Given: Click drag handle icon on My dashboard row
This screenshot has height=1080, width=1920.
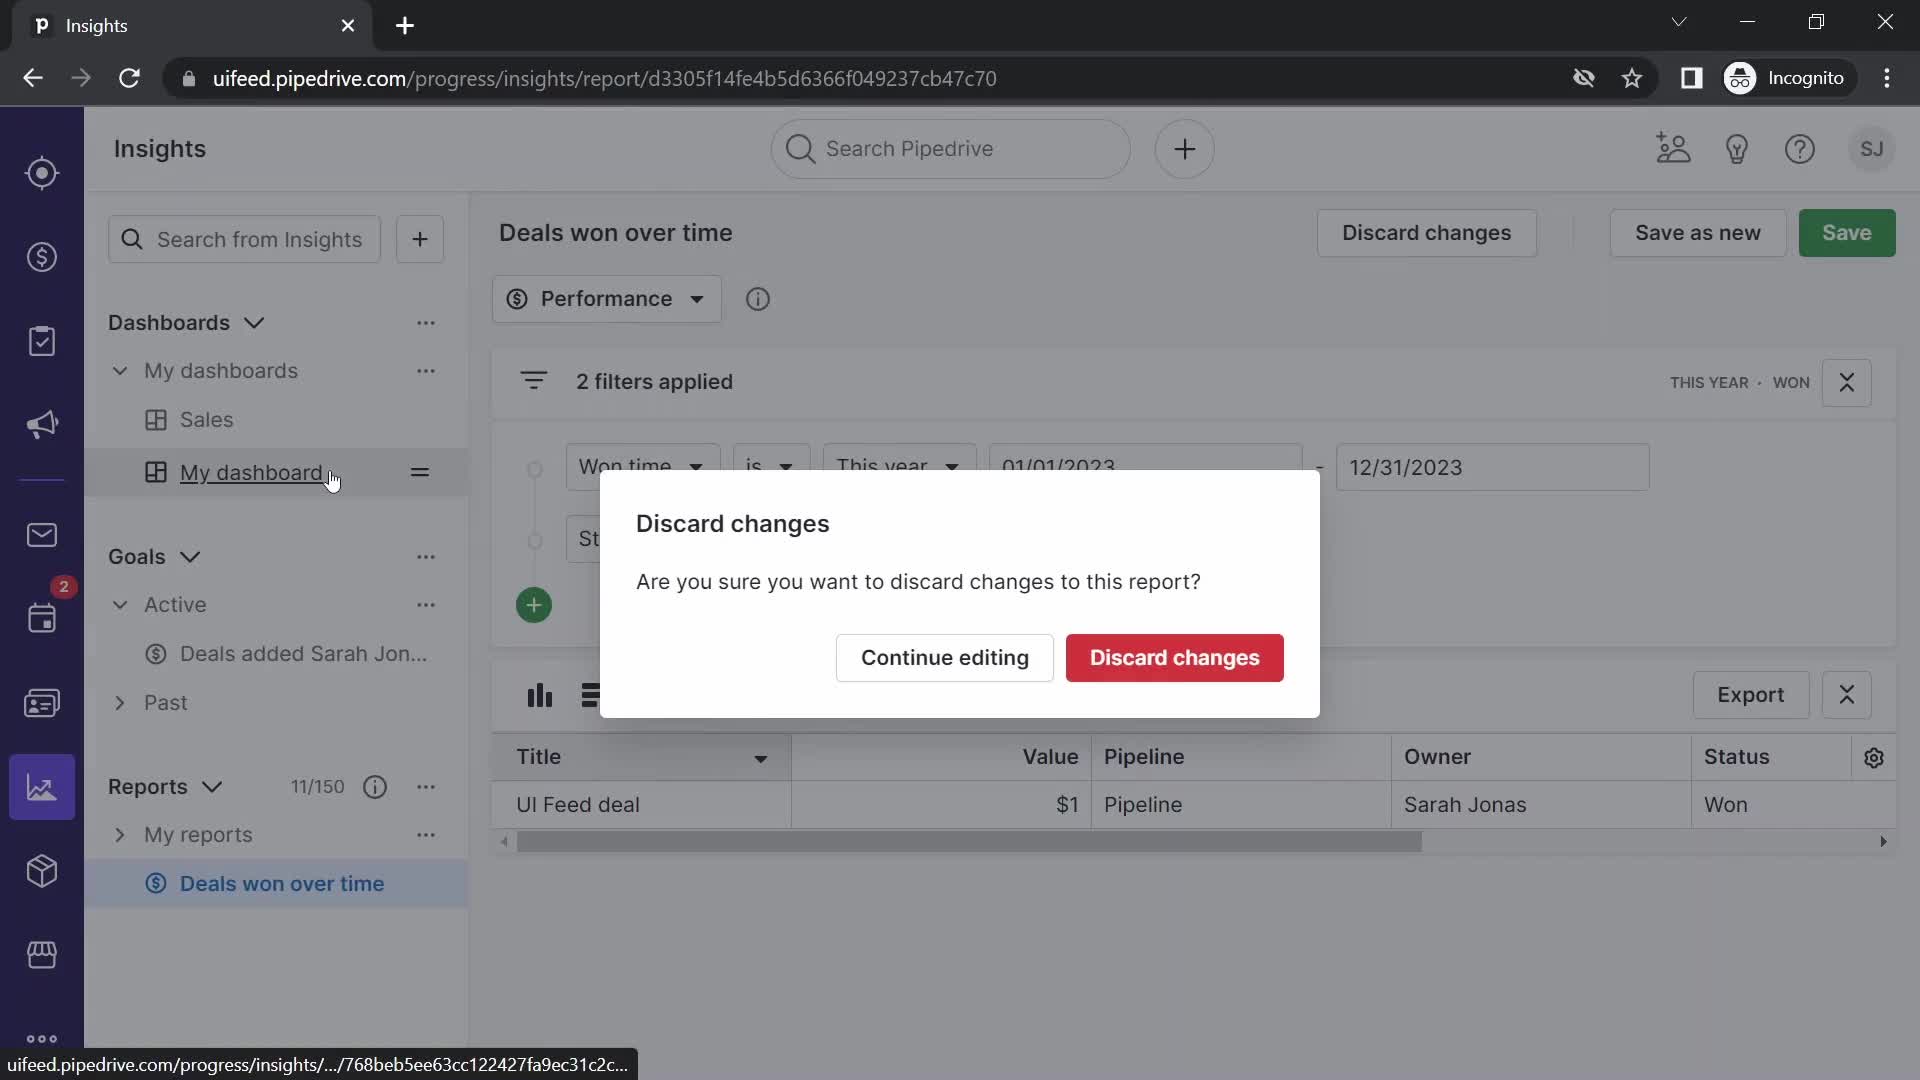Looking at the screenshot, I should point(420,472).
